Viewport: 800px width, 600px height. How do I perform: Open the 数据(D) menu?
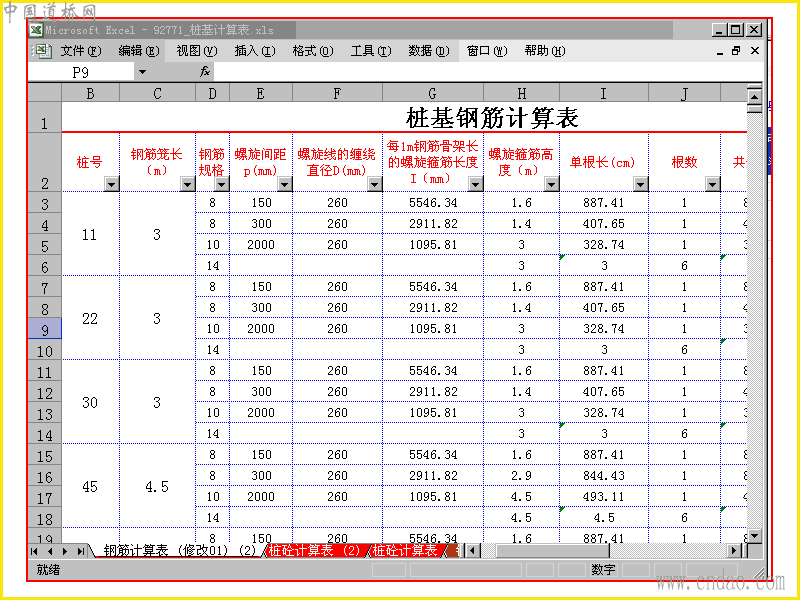429,51
